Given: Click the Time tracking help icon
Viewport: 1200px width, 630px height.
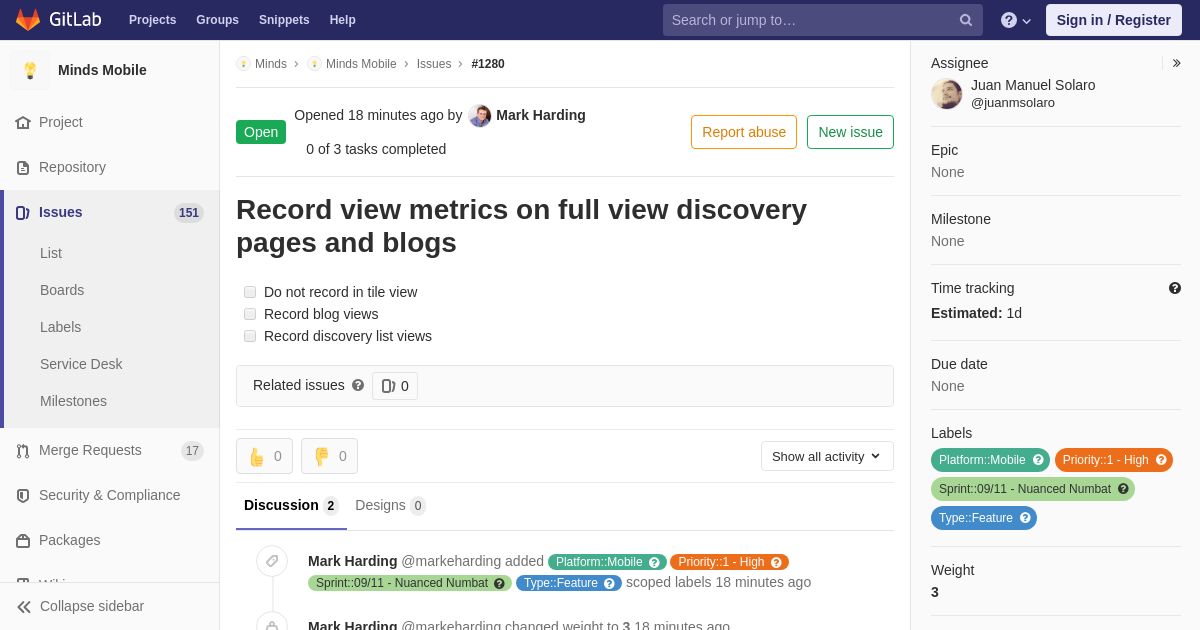Looking at the screenshot, I should point(1175,288).
